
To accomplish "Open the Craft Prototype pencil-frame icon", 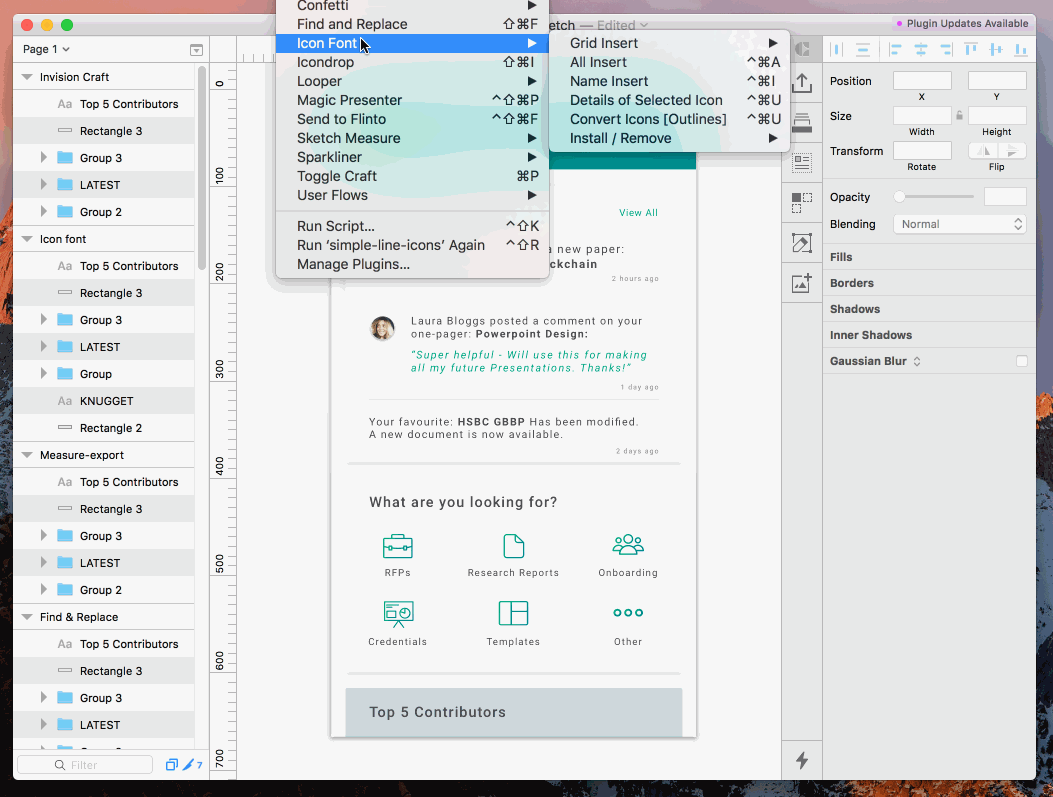I will pyautogui.click(x=802, y=243).
